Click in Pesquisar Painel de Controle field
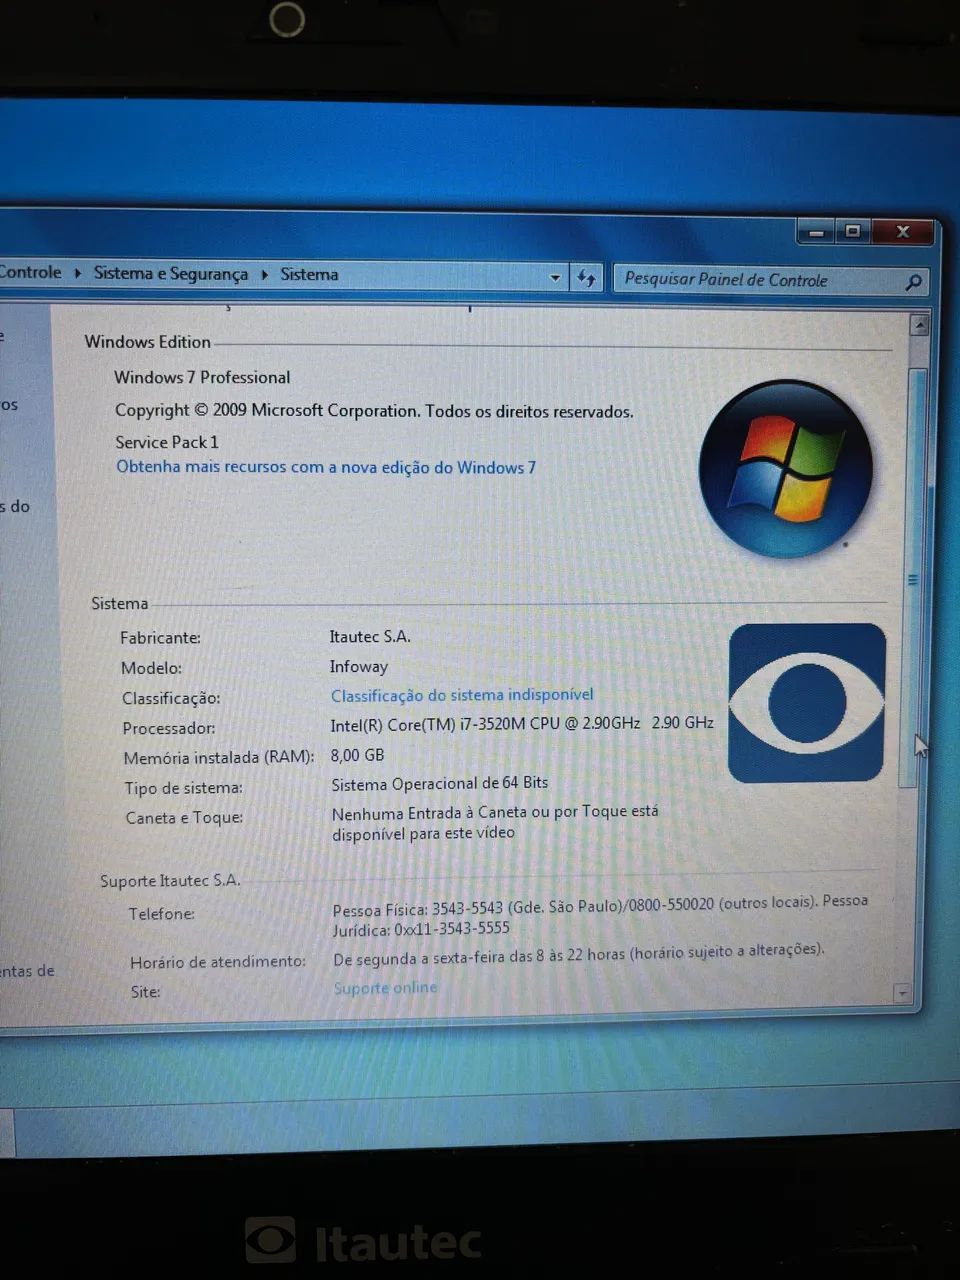 point(771,281)
